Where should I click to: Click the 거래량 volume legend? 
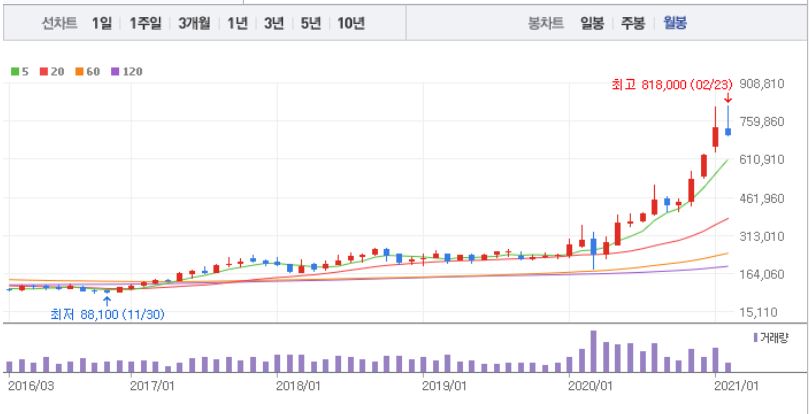[x=771, y=338]
